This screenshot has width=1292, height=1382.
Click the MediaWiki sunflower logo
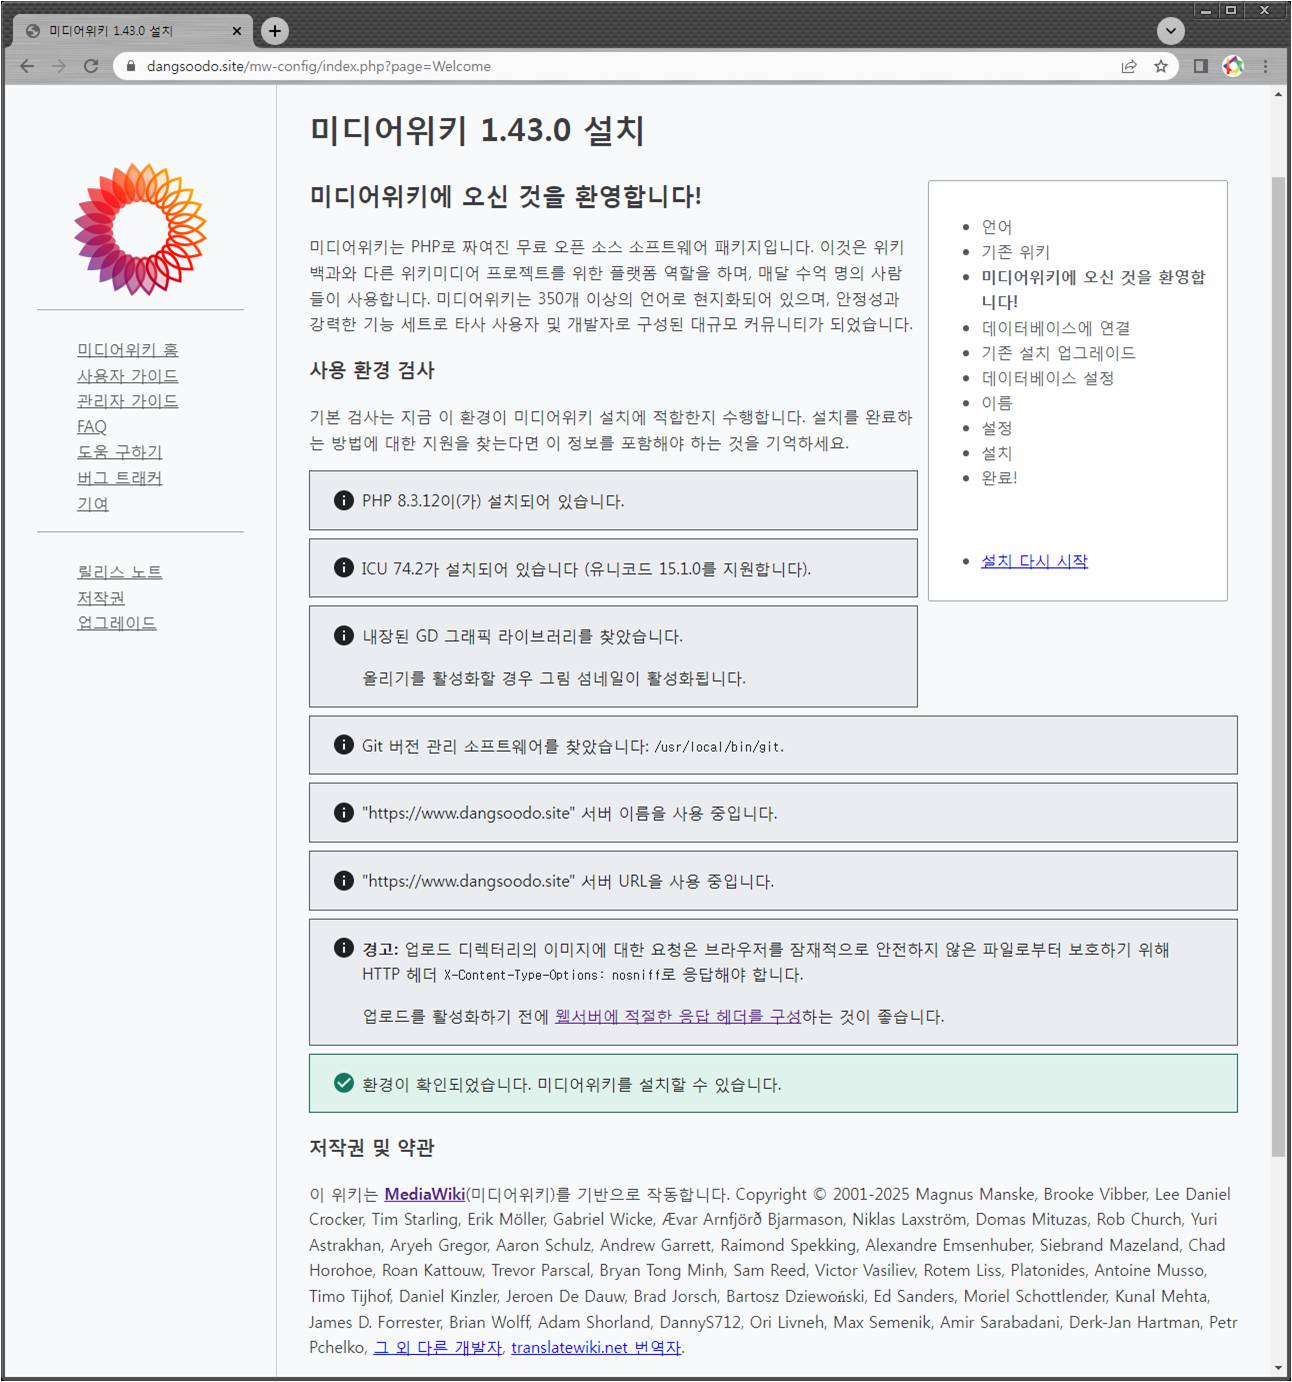[140, 229]
